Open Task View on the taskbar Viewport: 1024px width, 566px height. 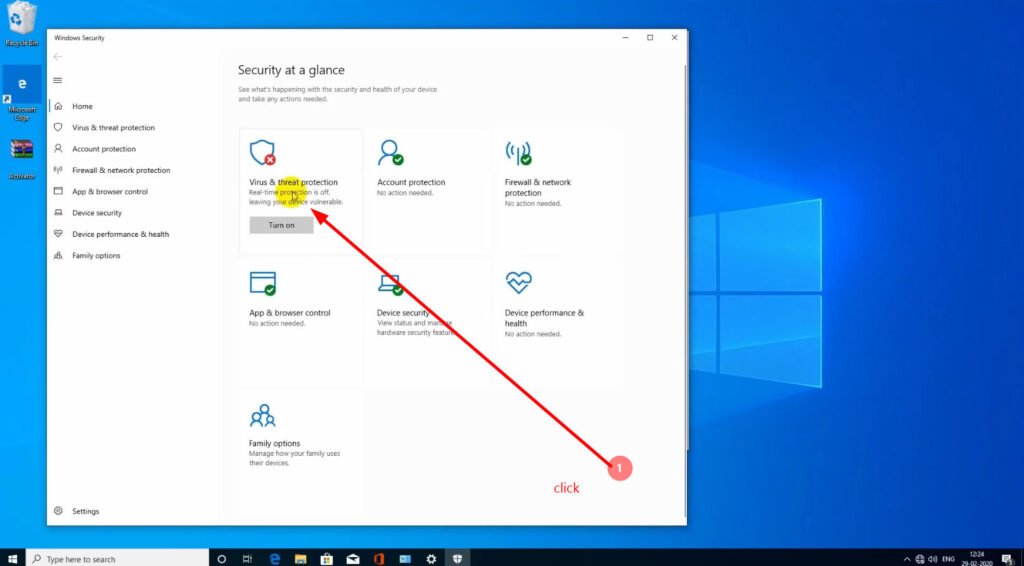point(247,559)
